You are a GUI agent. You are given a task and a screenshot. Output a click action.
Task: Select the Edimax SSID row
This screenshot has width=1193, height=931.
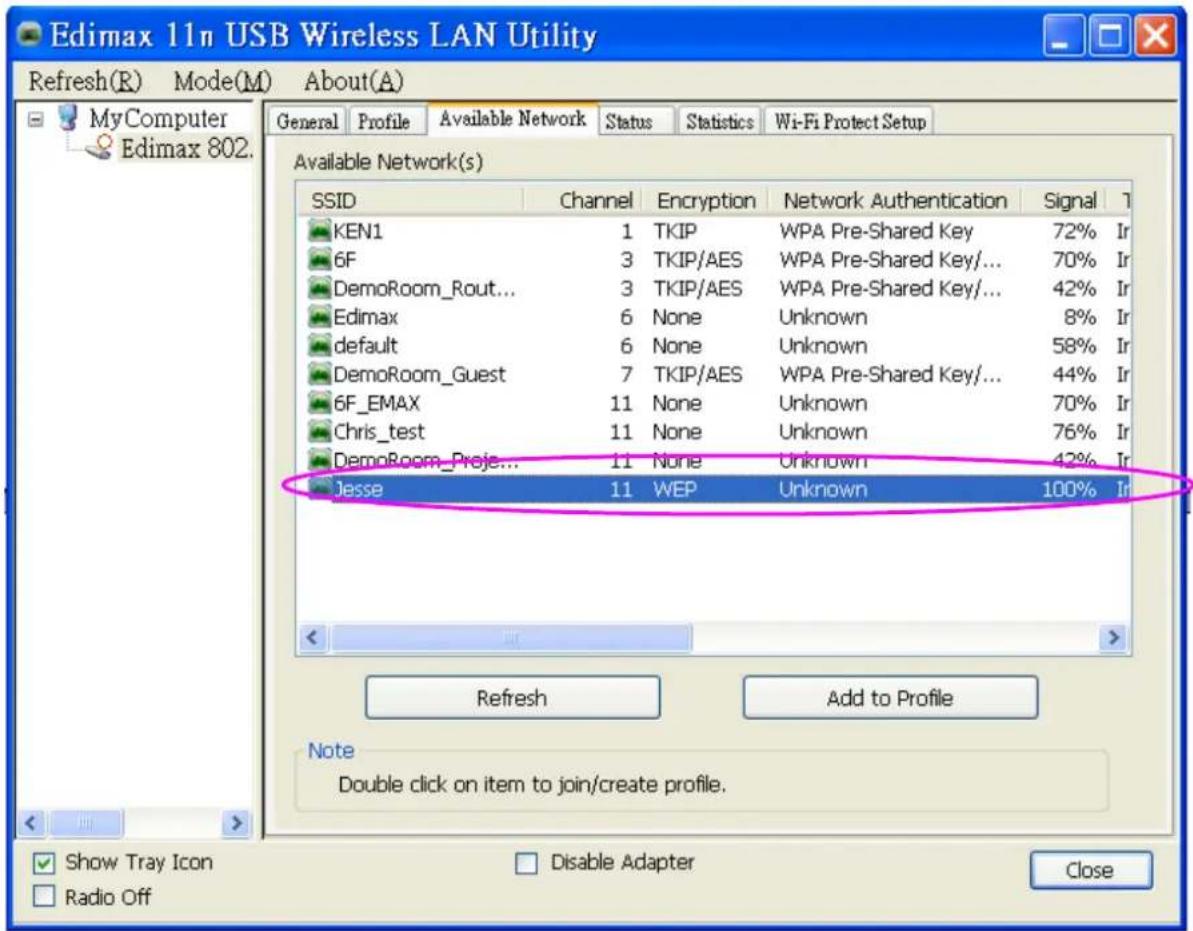(x=714, y=316)
